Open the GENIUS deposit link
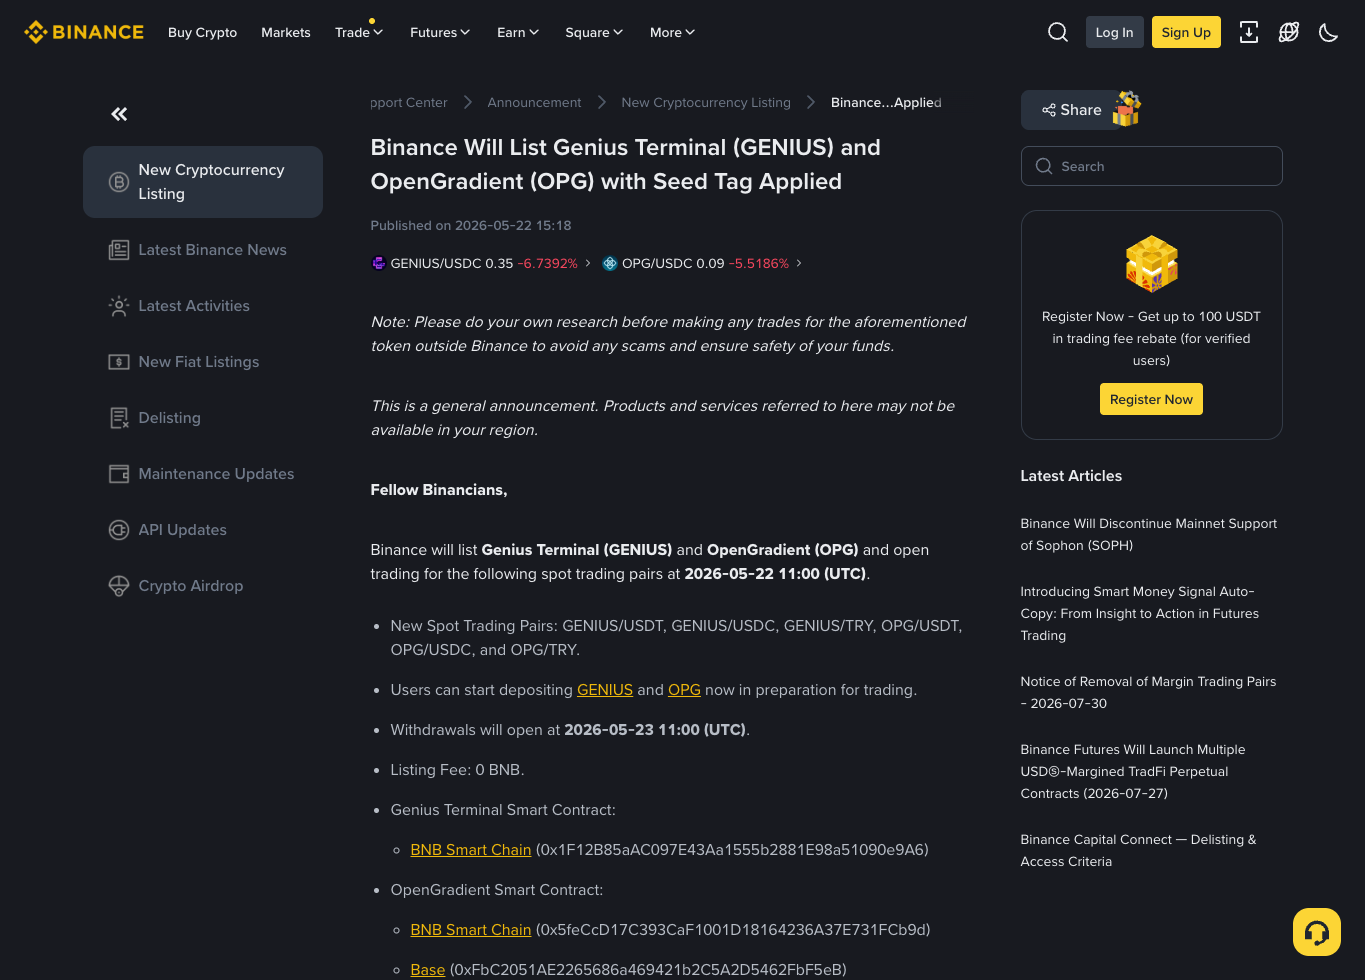The image size is (1365, 980). tap(605, 690)
